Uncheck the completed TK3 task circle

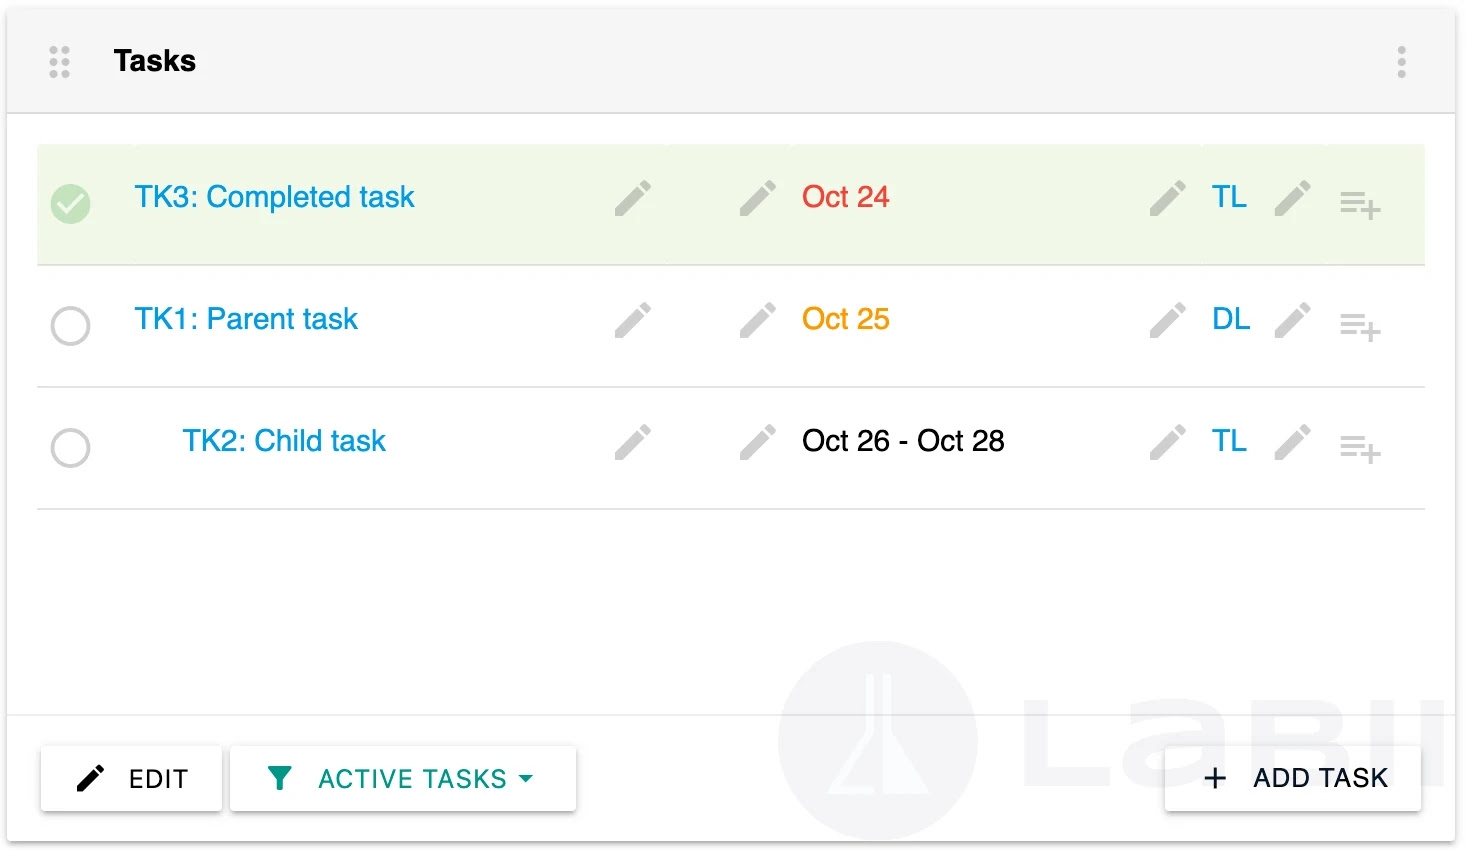[71, 204]
